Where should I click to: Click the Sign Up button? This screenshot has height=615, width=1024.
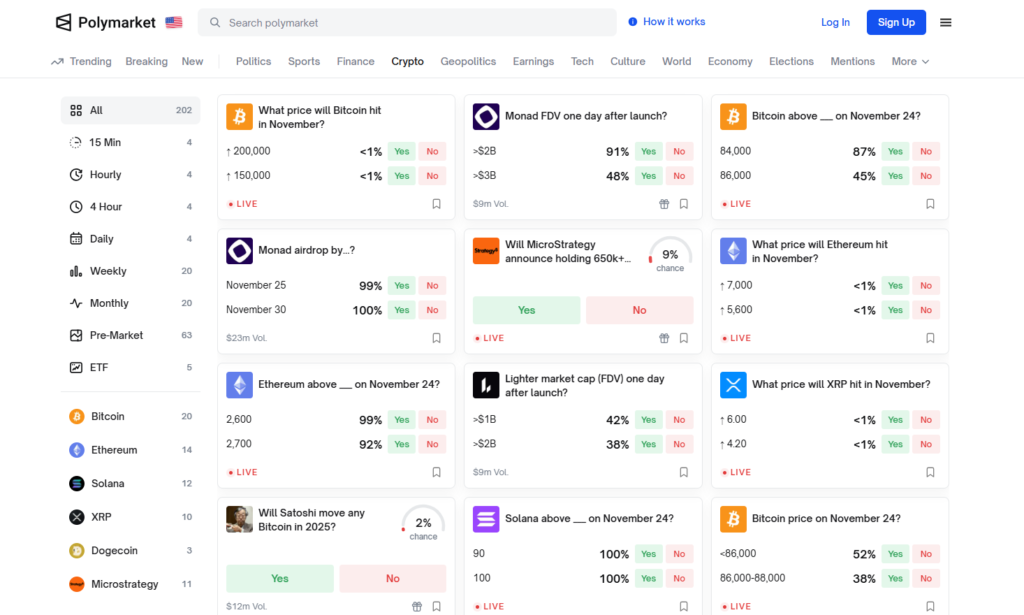(895, 22)
